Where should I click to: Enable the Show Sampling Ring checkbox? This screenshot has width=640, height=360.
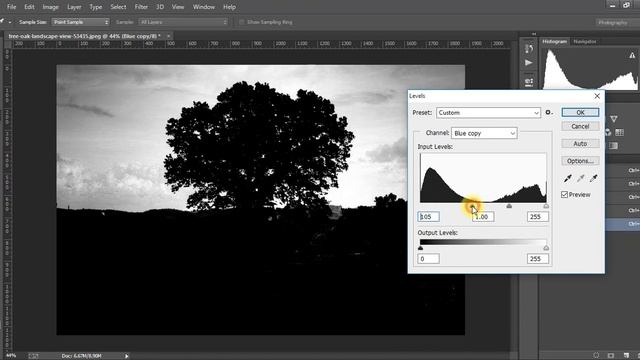point(242,22)
